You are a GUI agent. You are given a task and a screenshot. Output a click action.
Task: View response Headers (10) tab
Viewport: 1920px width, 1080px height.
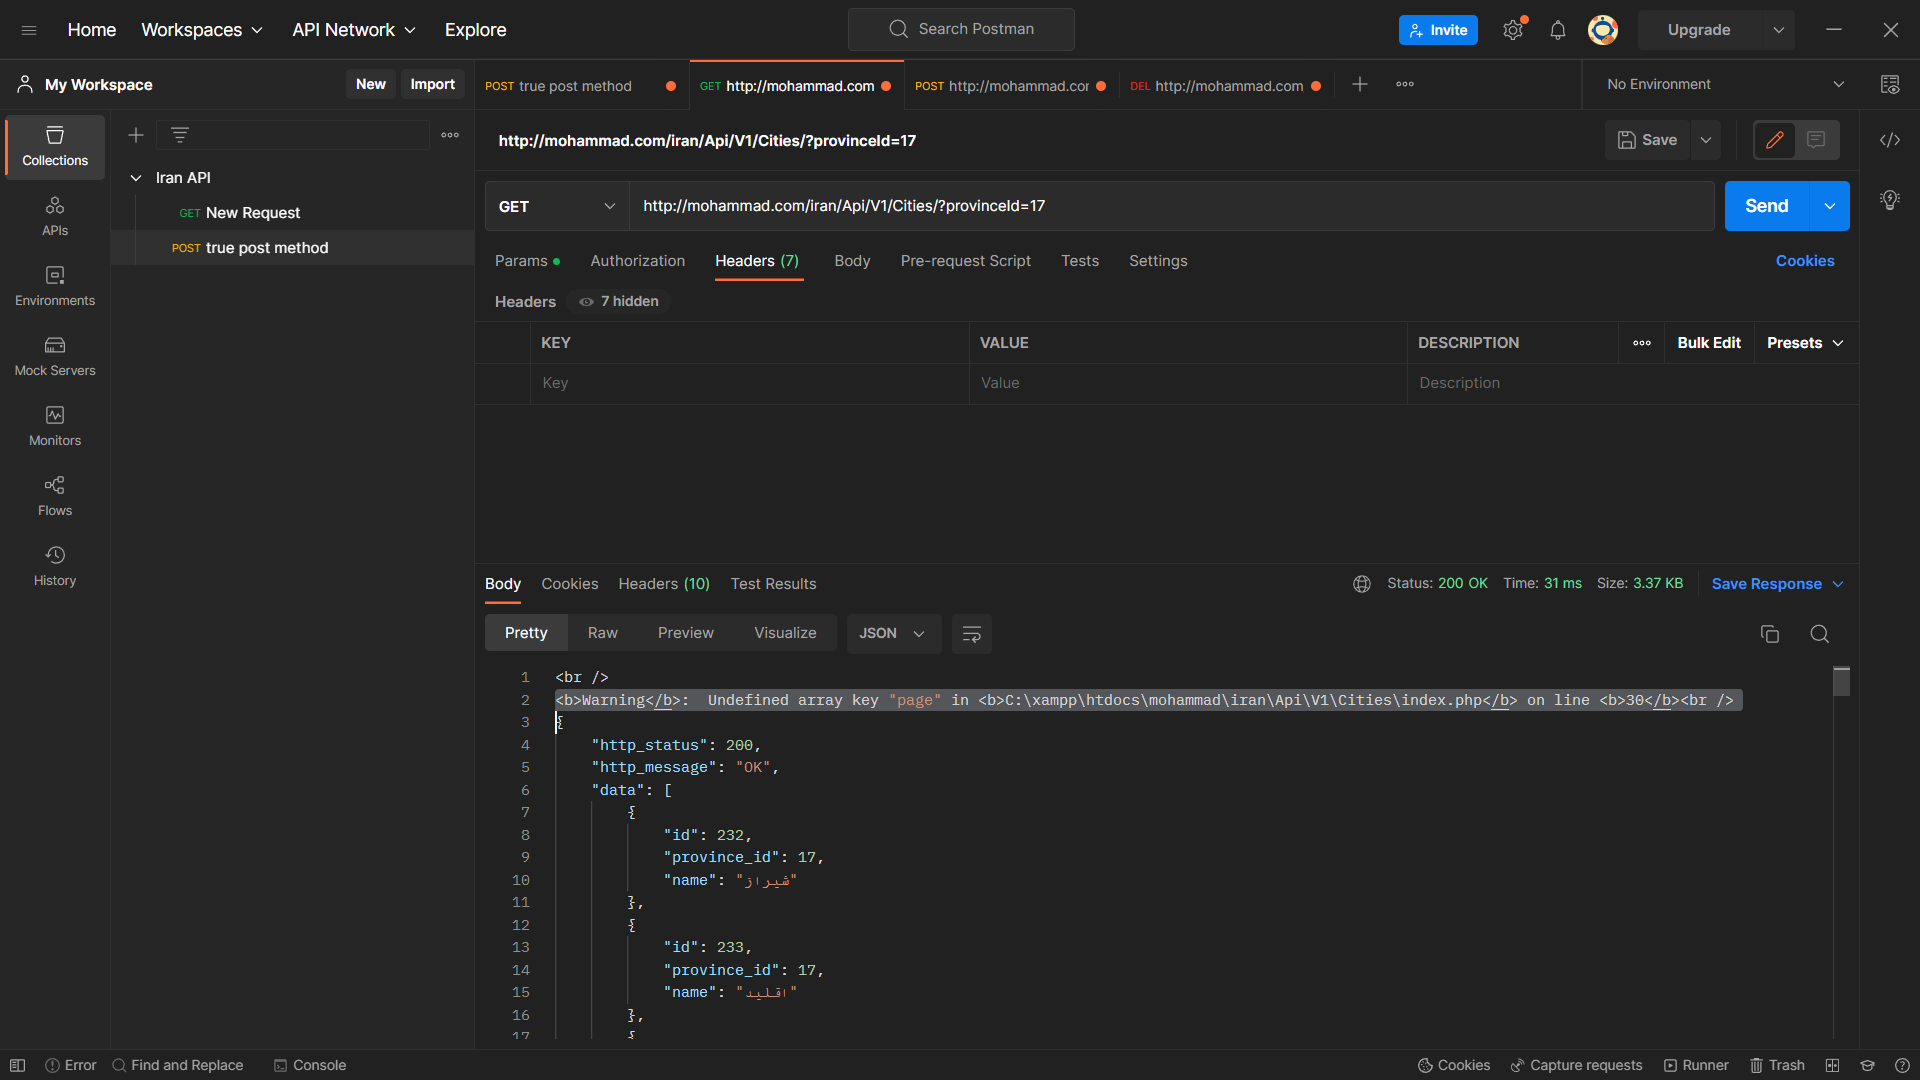(x=664, y=584)
